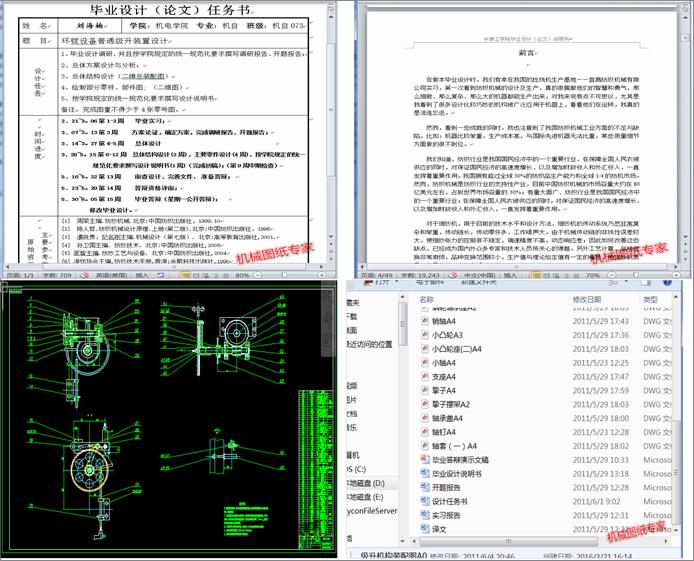Open yconFileServer in navigation pane
The height and width of the screenshot is (561, 694).
[x=372, y=511]
